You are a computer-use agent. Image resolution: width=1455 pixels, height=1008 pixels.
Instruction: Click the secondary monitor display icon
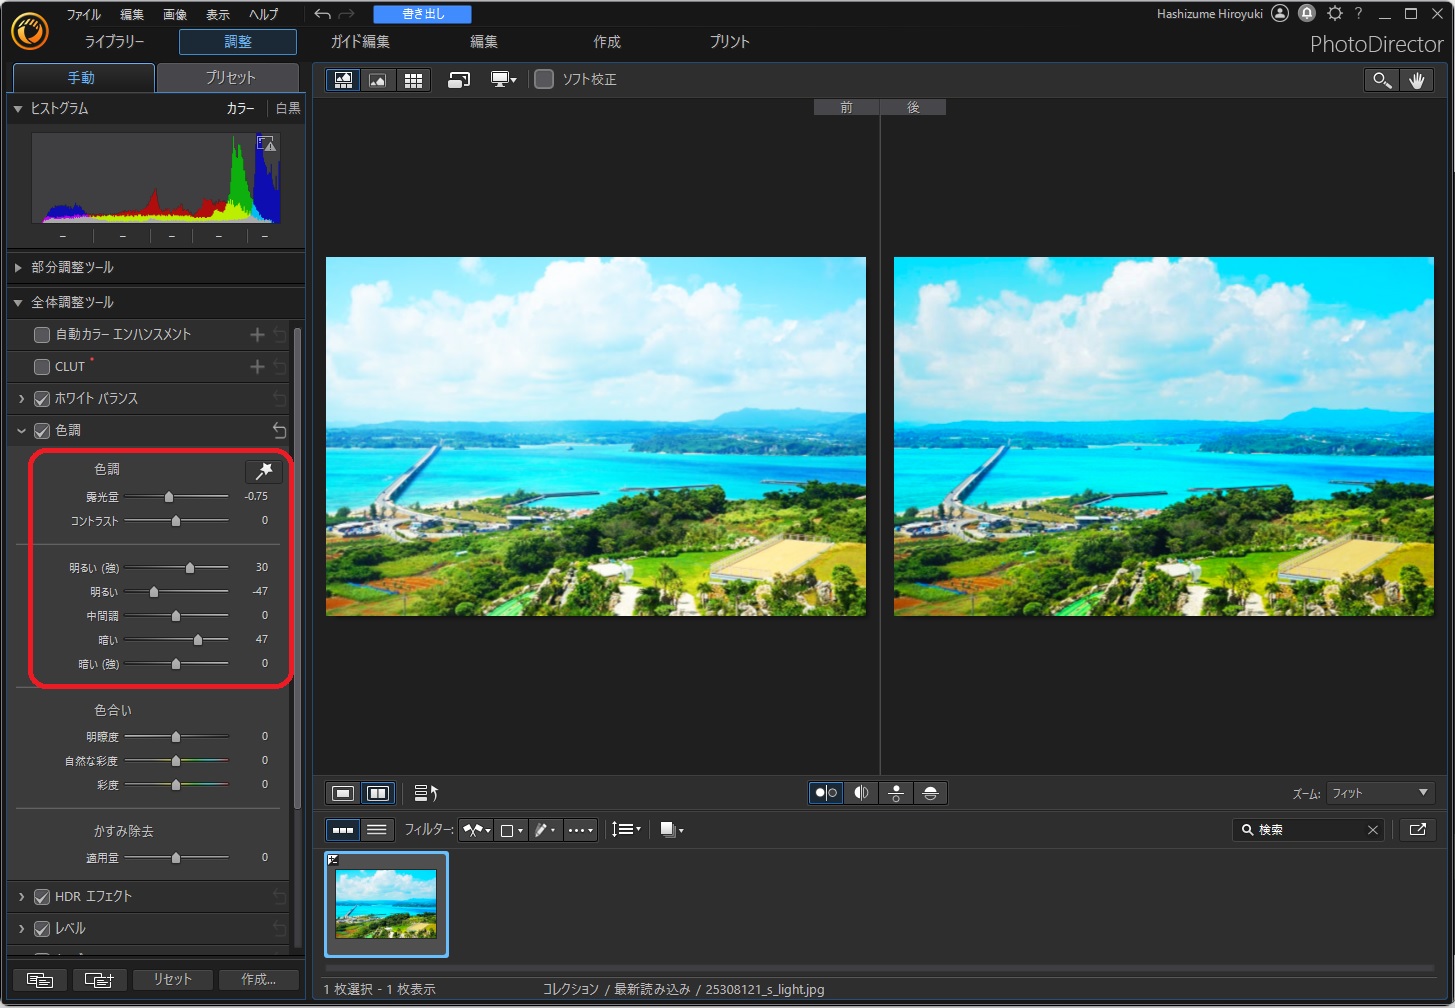point(503,80)
